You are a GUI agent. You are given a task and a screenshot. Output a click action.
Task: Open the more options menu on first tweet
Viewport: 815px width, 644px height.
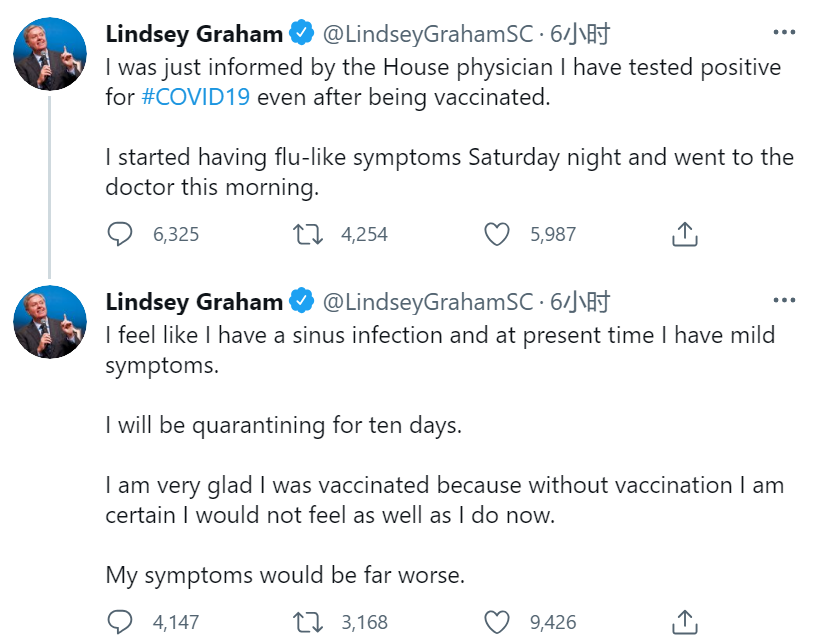click(786, 34)
